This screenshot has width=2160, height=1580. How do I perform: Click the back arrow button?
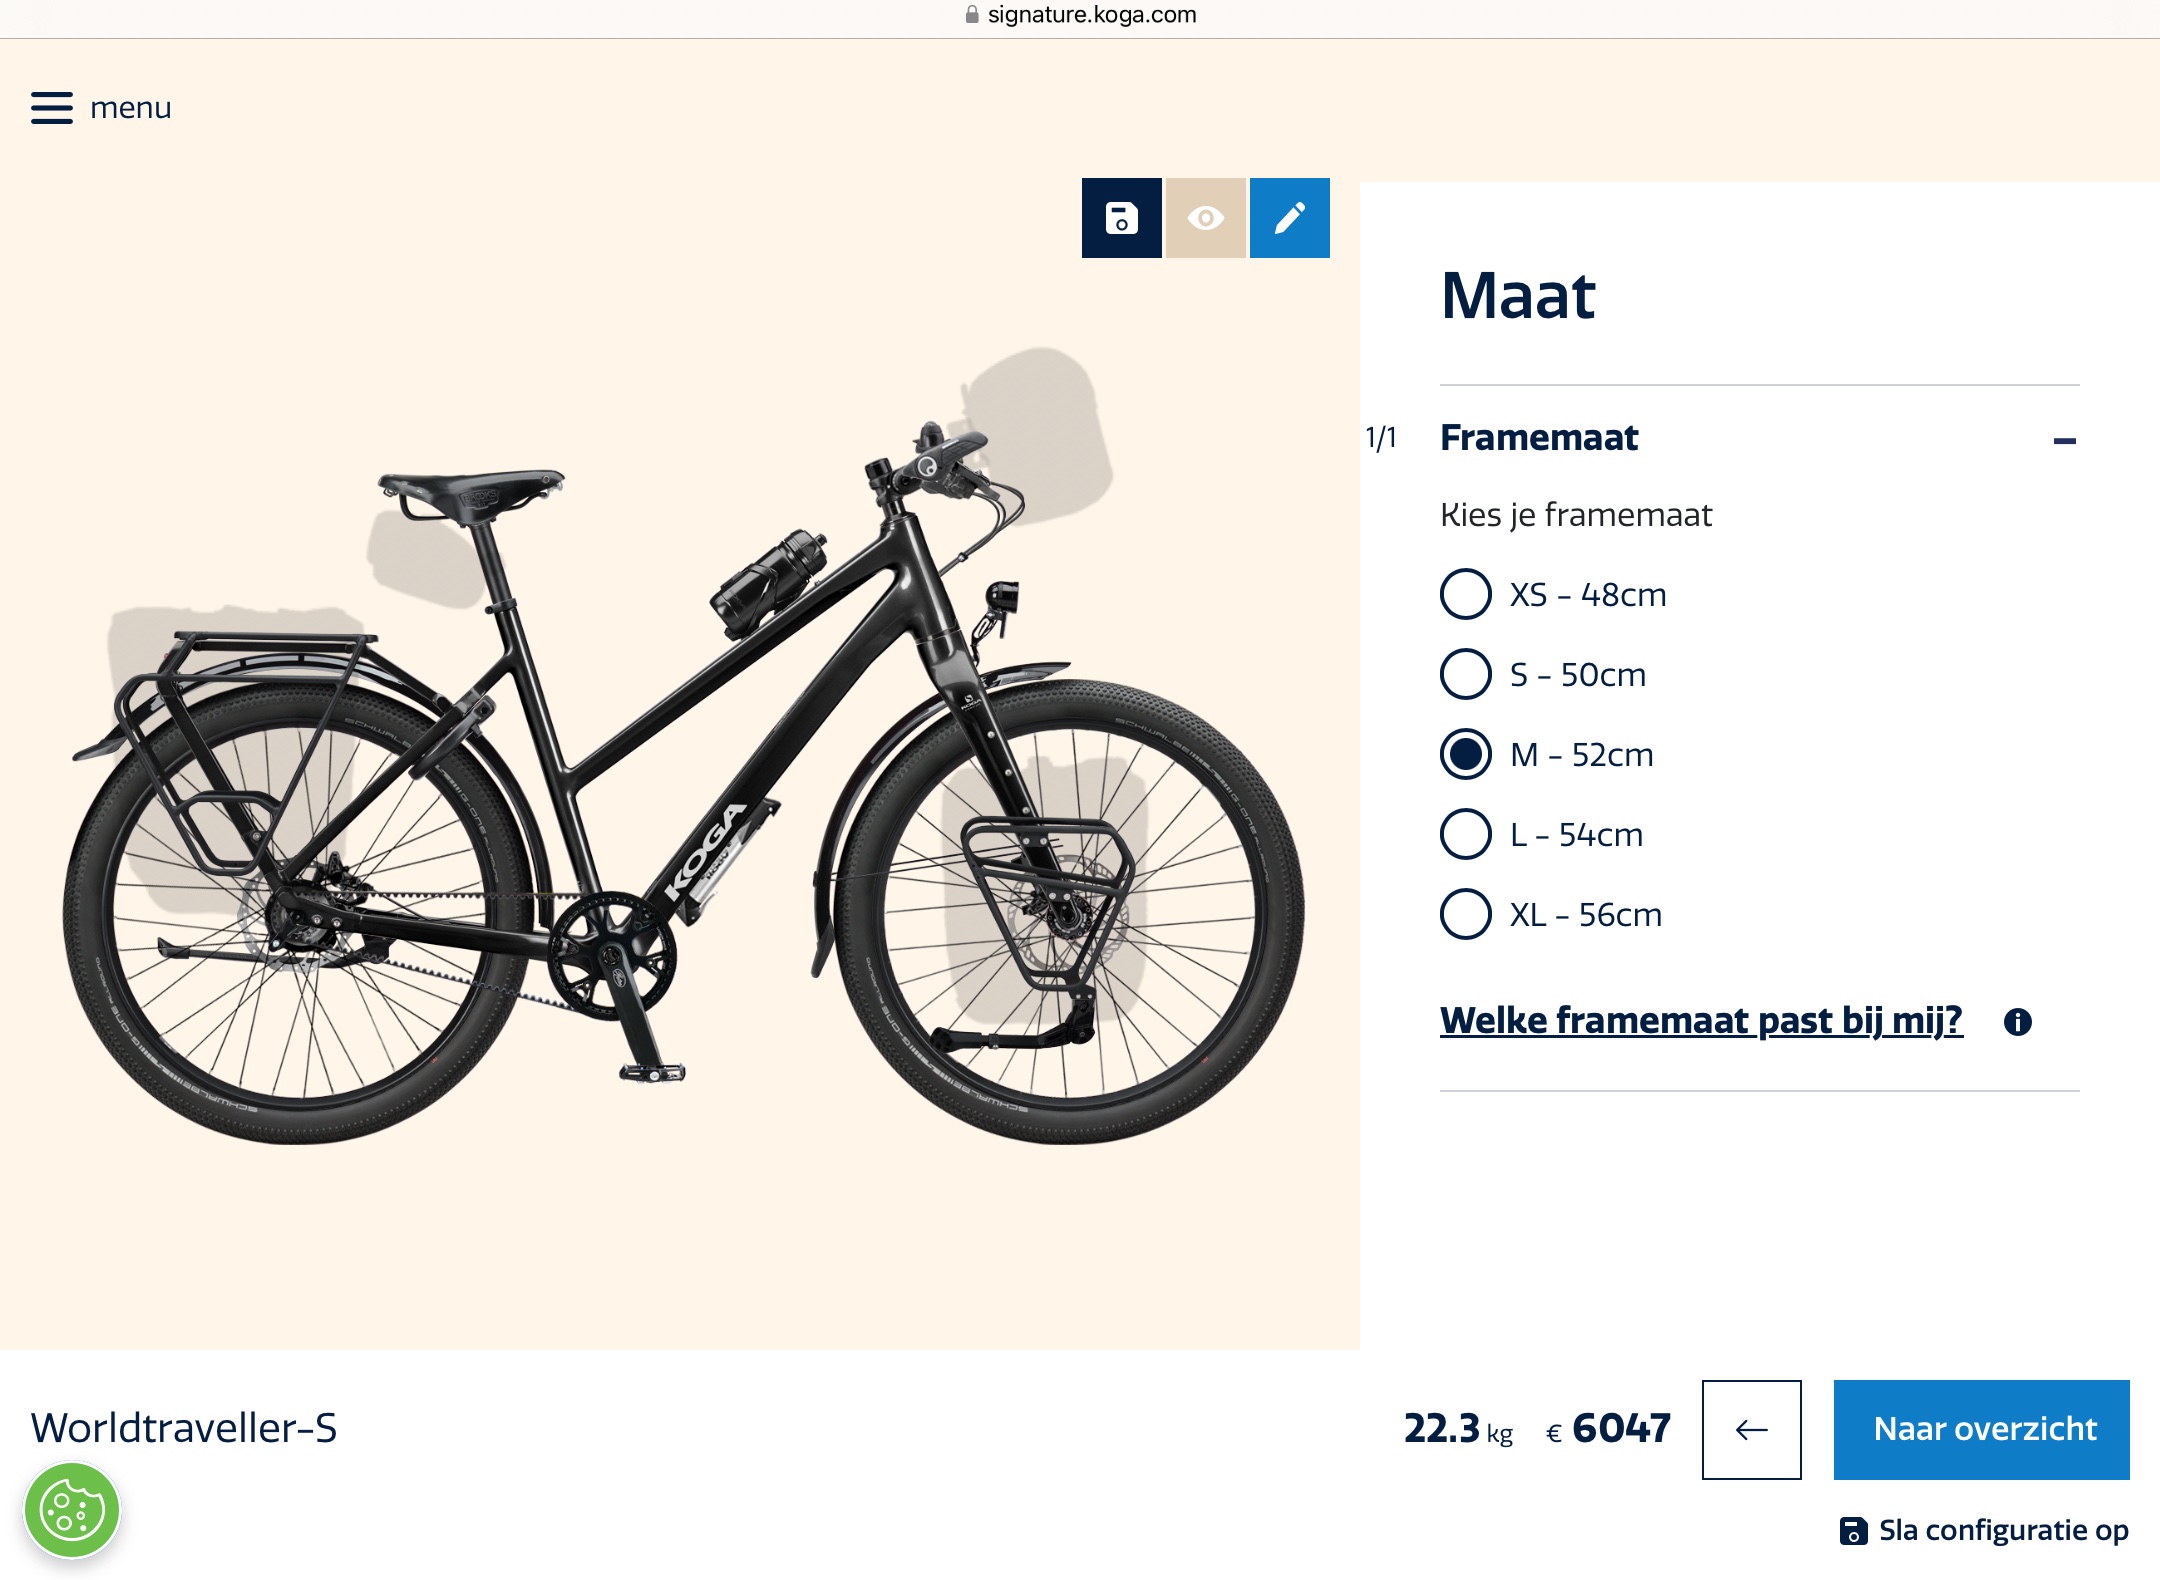coord(1751,1429)
